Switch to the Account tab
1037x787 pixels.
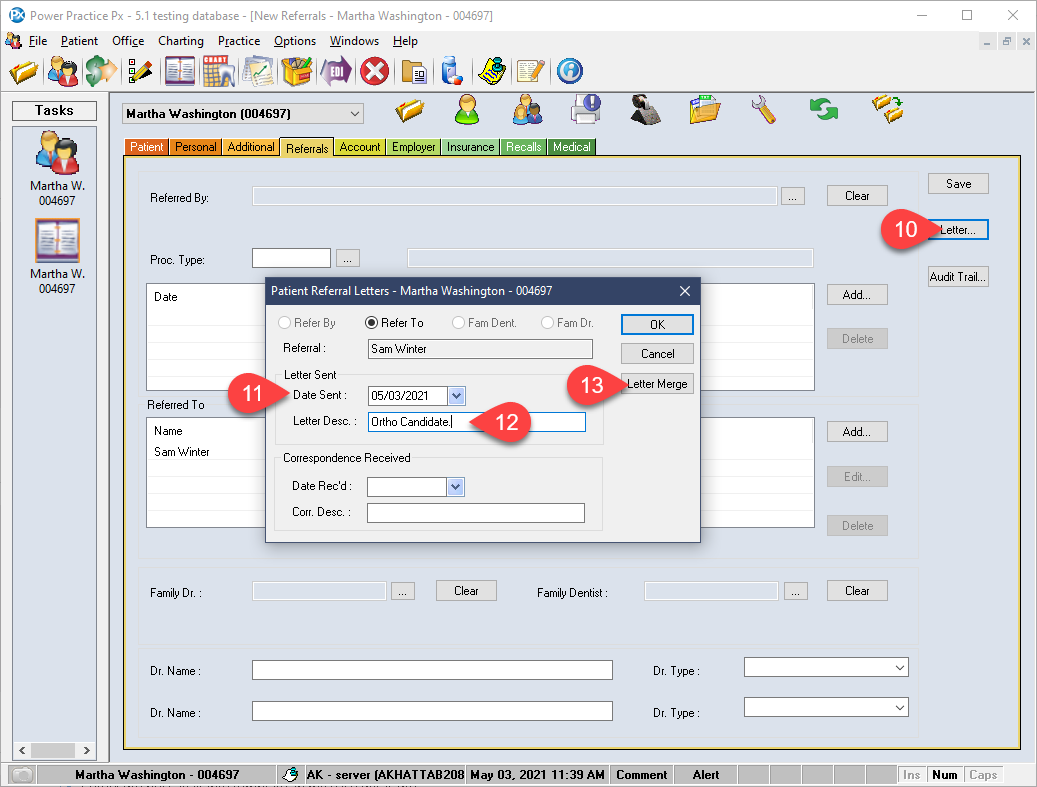point(360,147)
